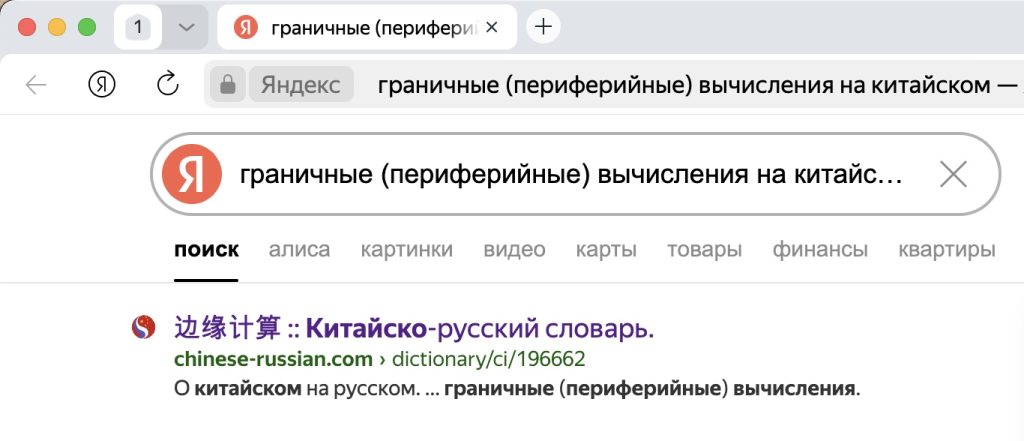Reload the page with refresh icon

(x=168, y=84)
